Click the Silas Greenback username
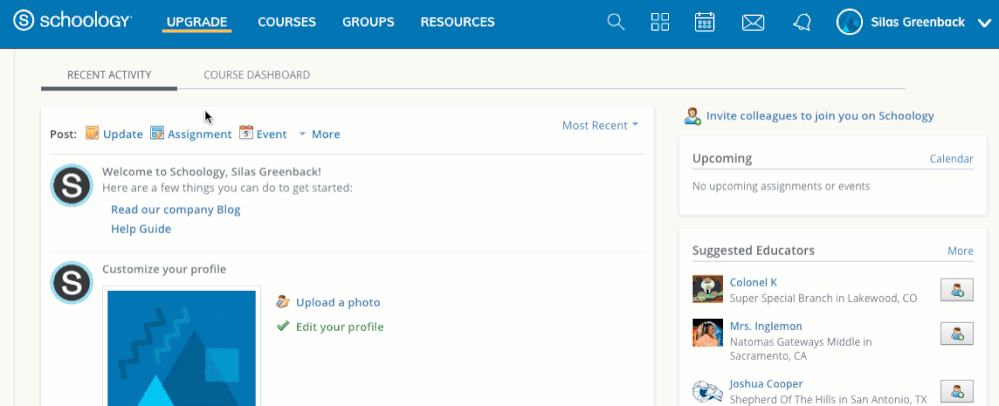 (918, 22)
